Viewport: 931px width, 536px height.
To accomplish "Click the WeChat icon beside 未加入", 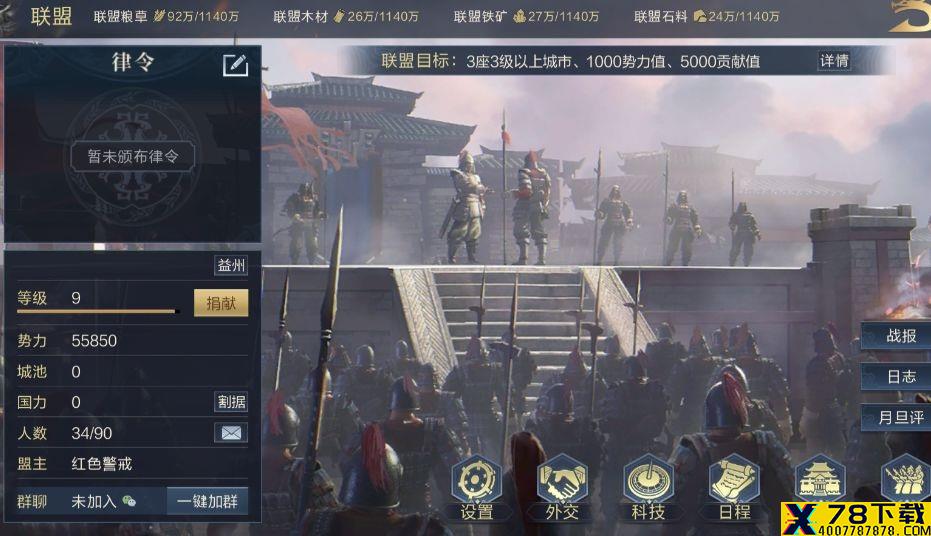I will point(129,502).
